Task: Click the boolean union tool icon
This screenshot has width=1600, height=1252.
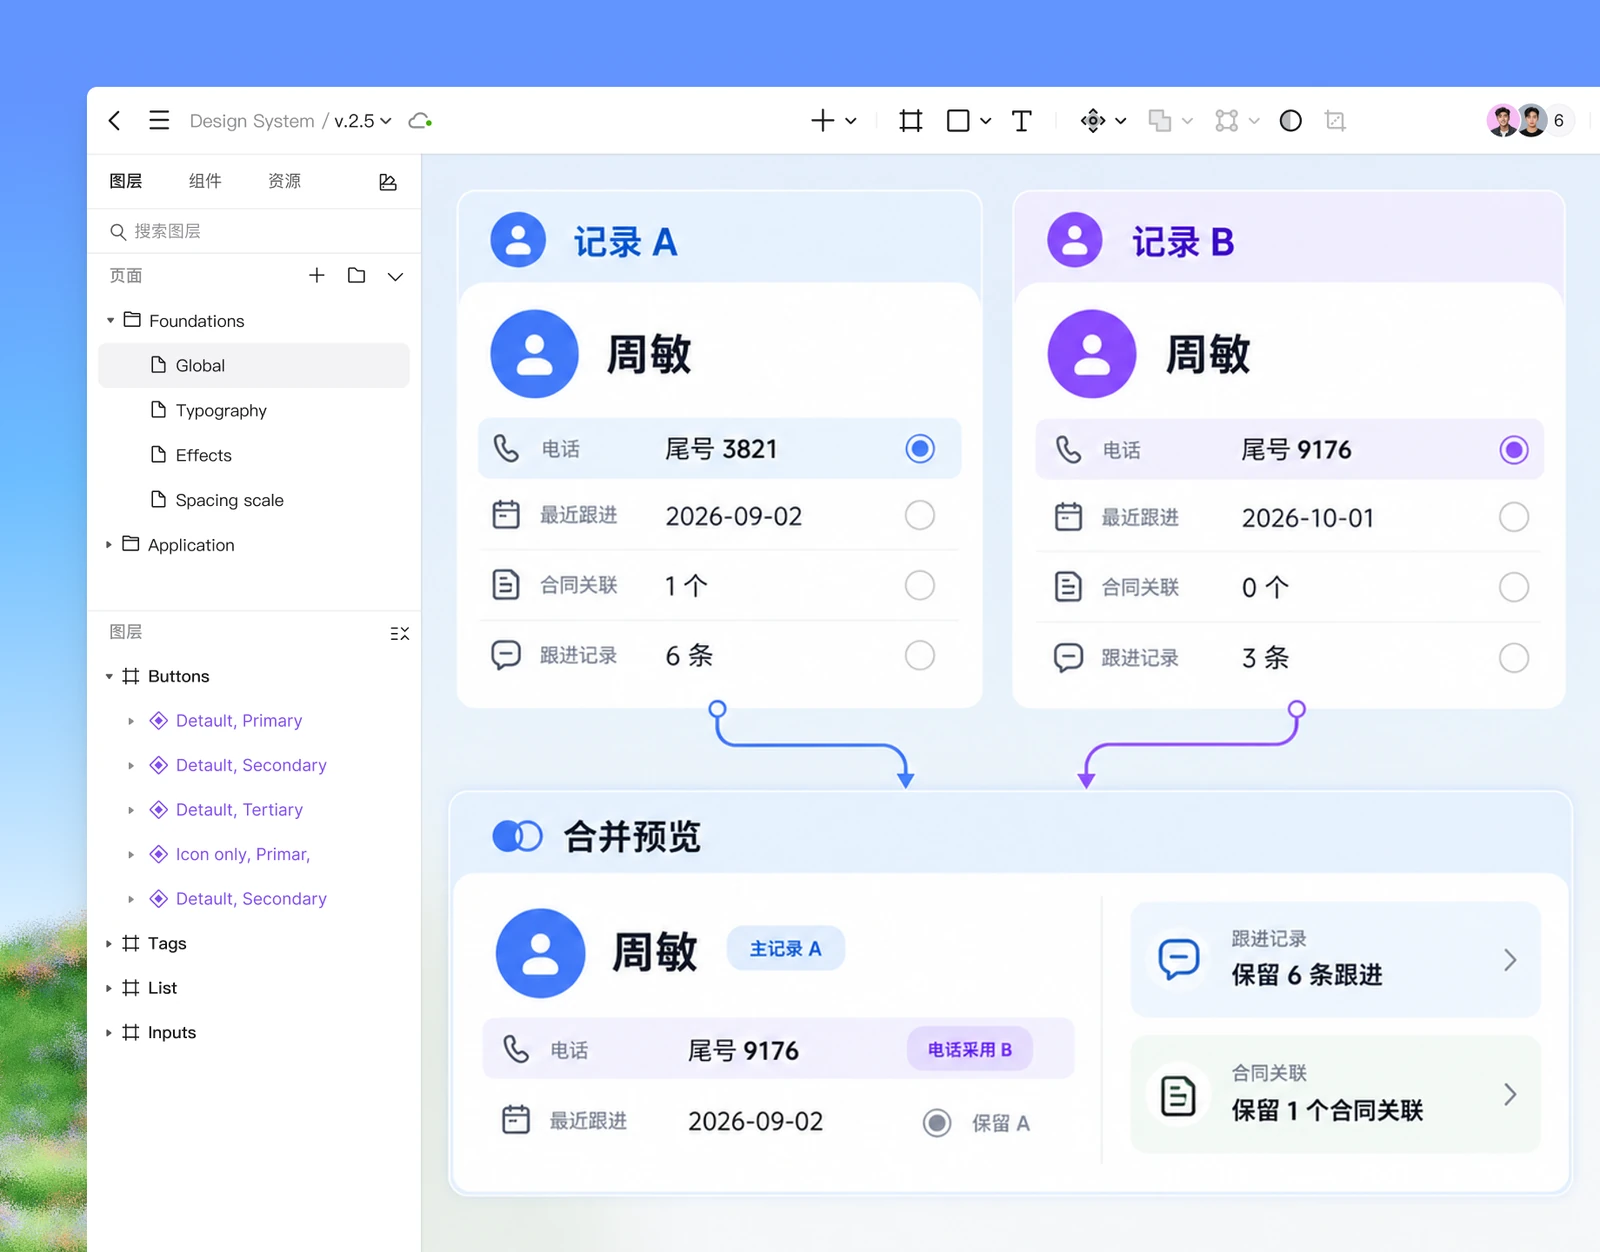Action: [x=1160, y=121]
